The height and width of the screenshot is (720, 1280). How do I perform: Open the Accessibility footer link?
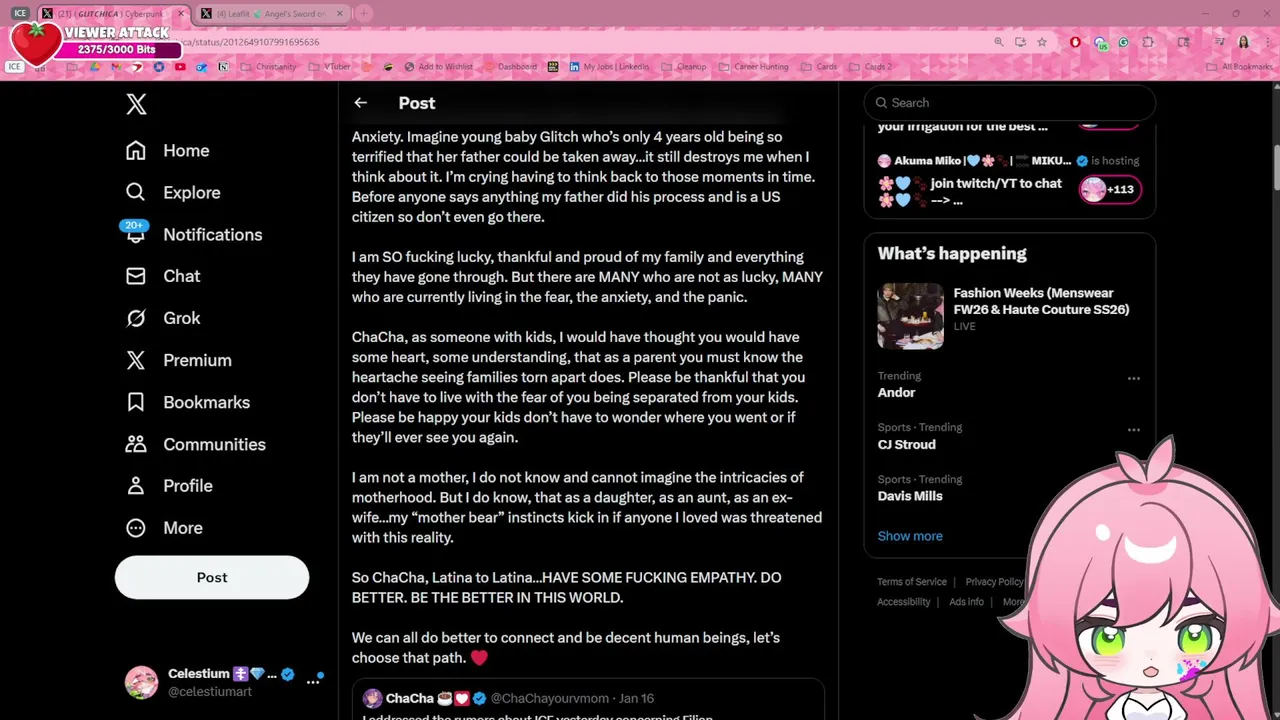click(x=904, y=602)
